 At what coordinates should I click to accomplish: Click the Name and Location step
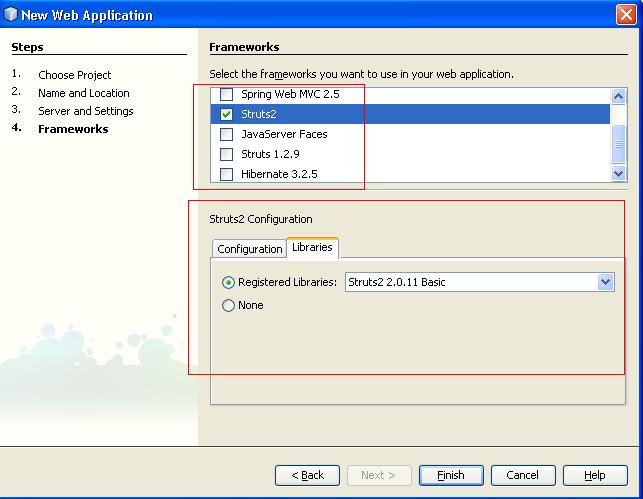[x=84, y=93]
